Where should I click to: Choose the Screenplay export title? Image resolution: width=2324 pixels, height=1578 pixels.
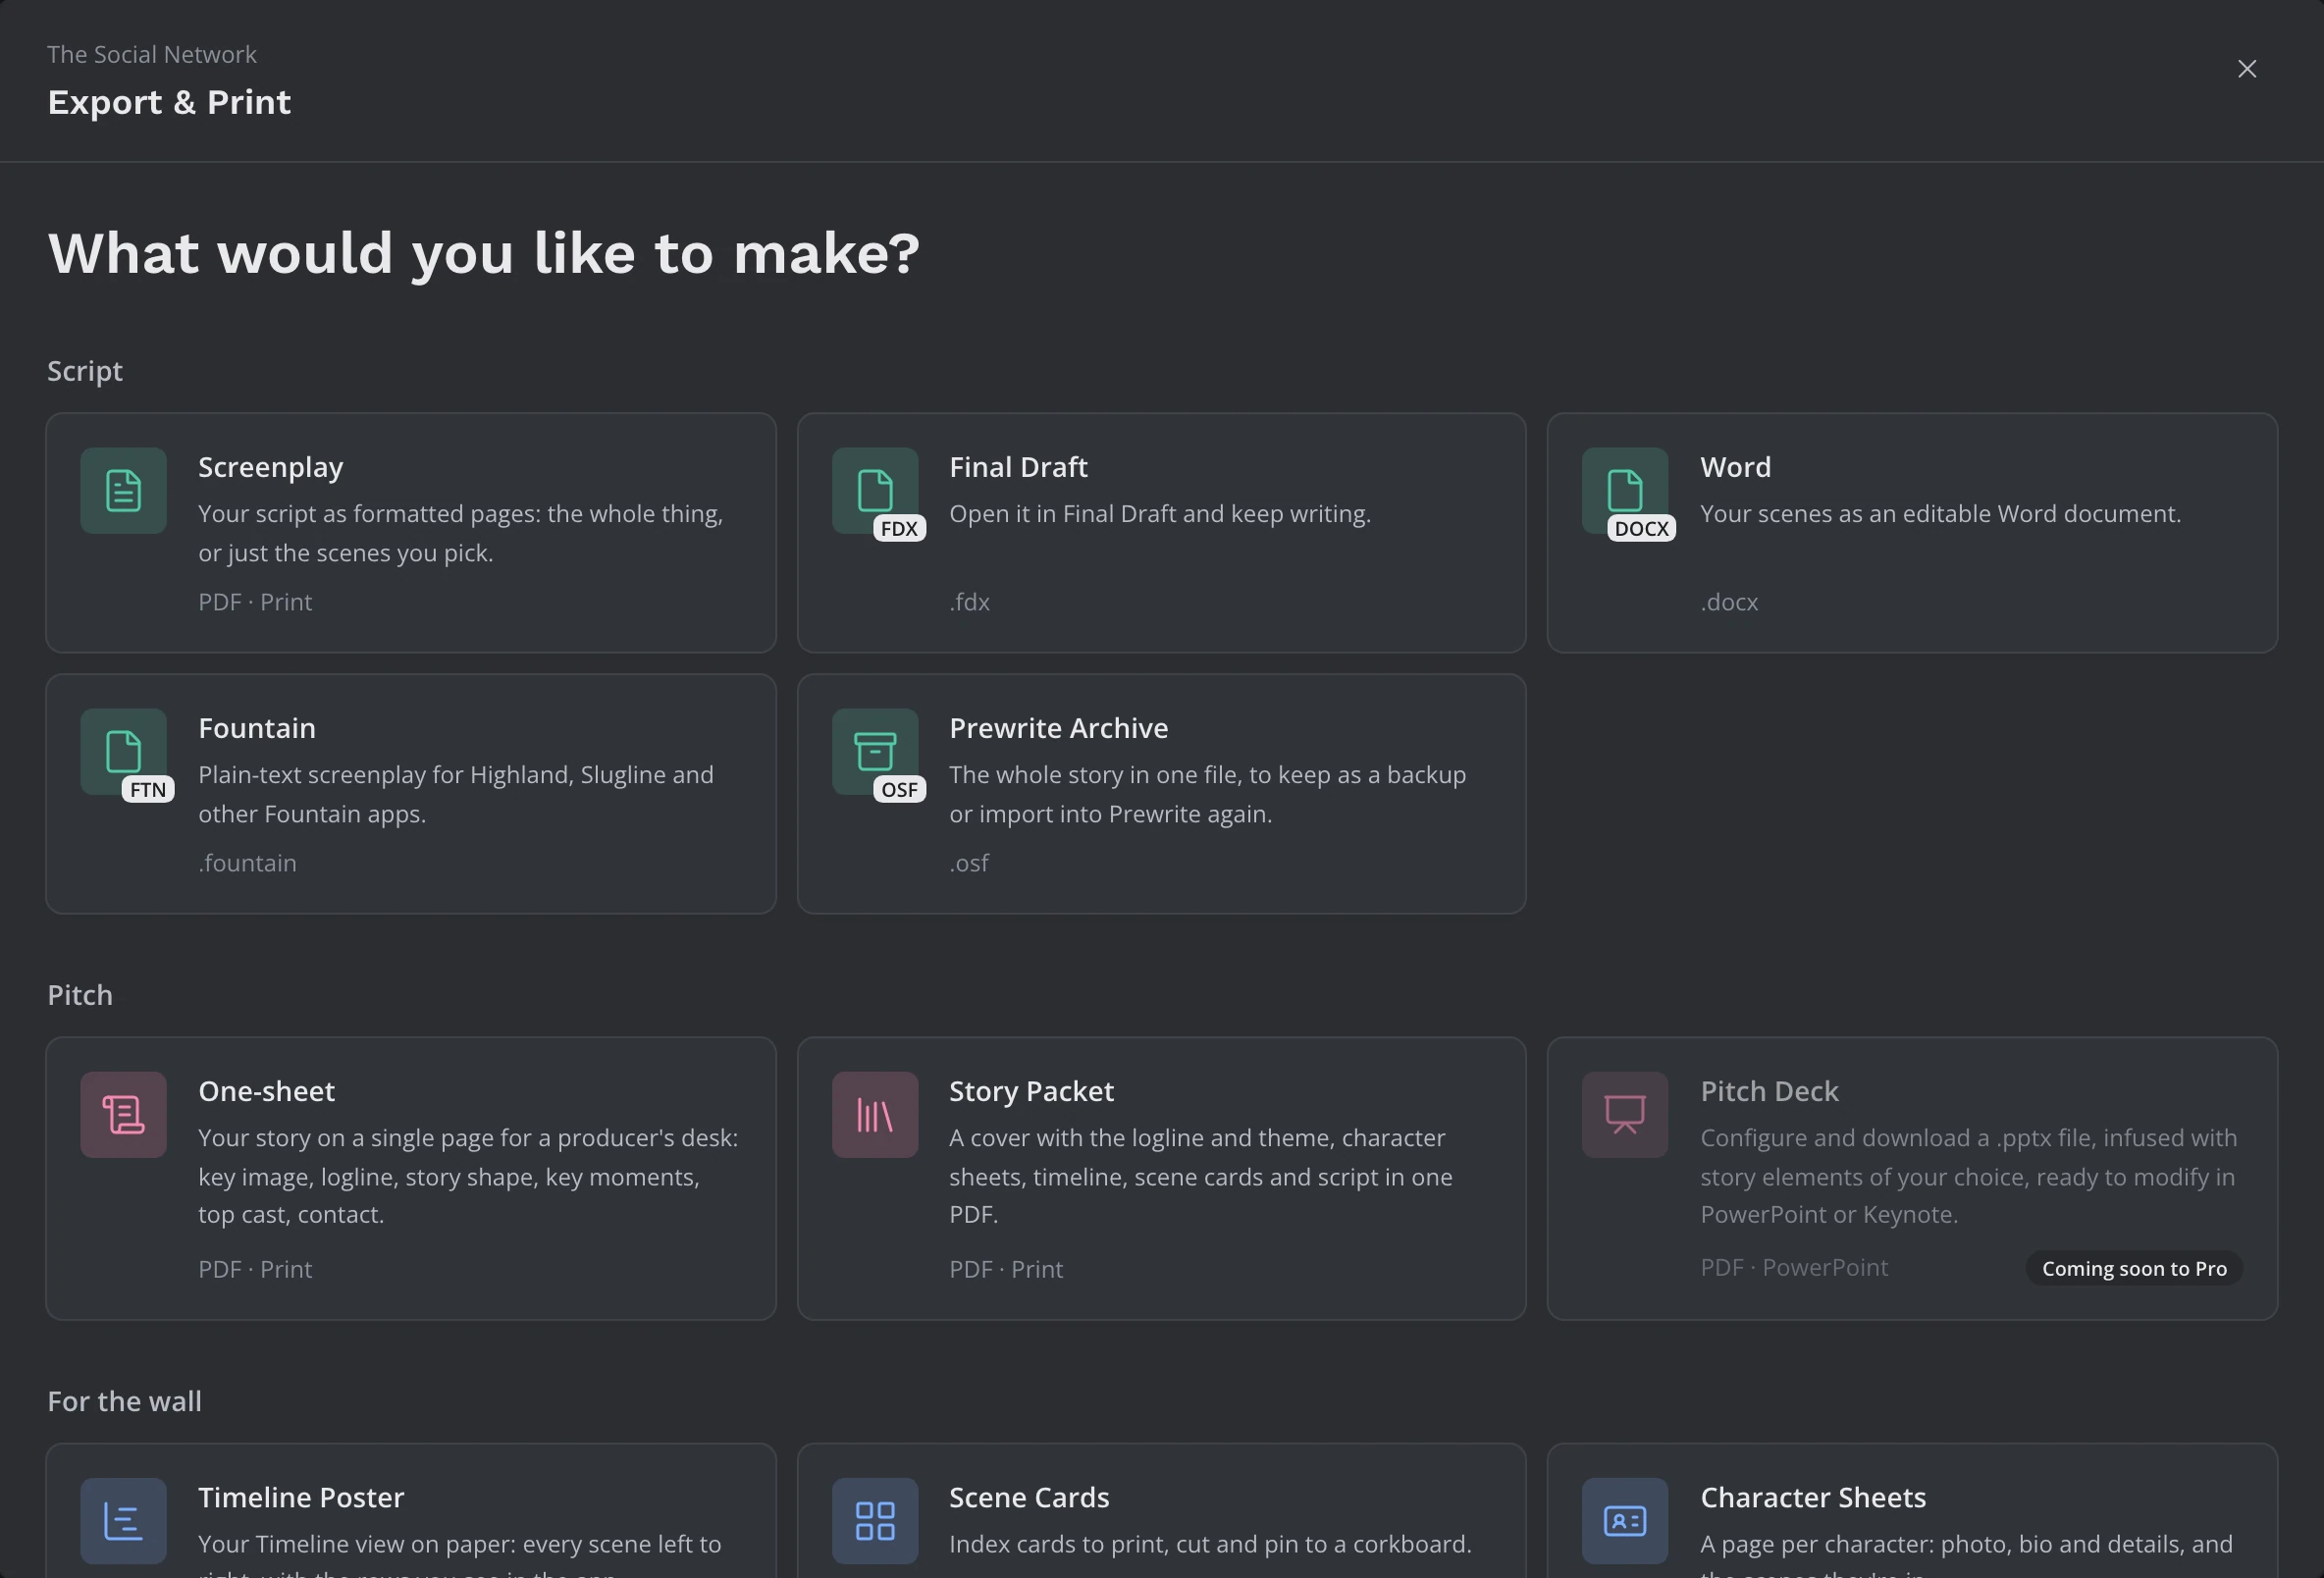point(270,467)
